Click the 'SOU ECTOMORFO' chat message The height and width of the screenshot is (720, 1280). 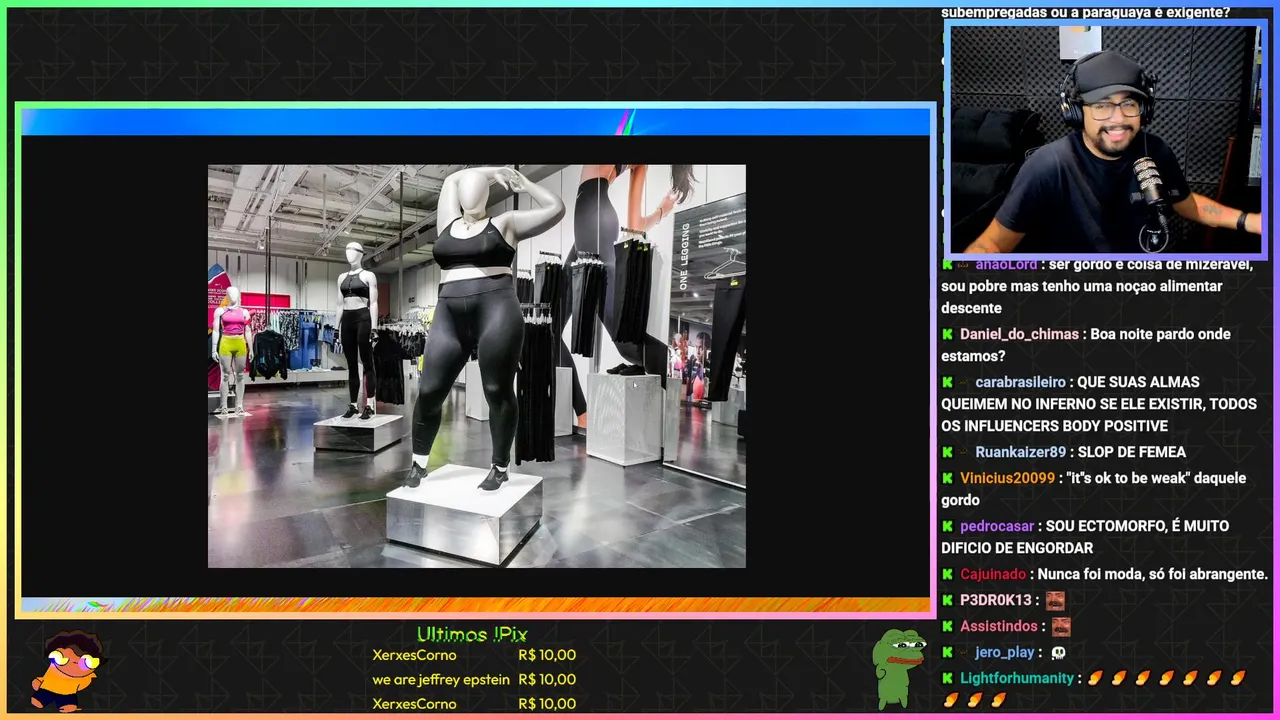[1085, 537]
